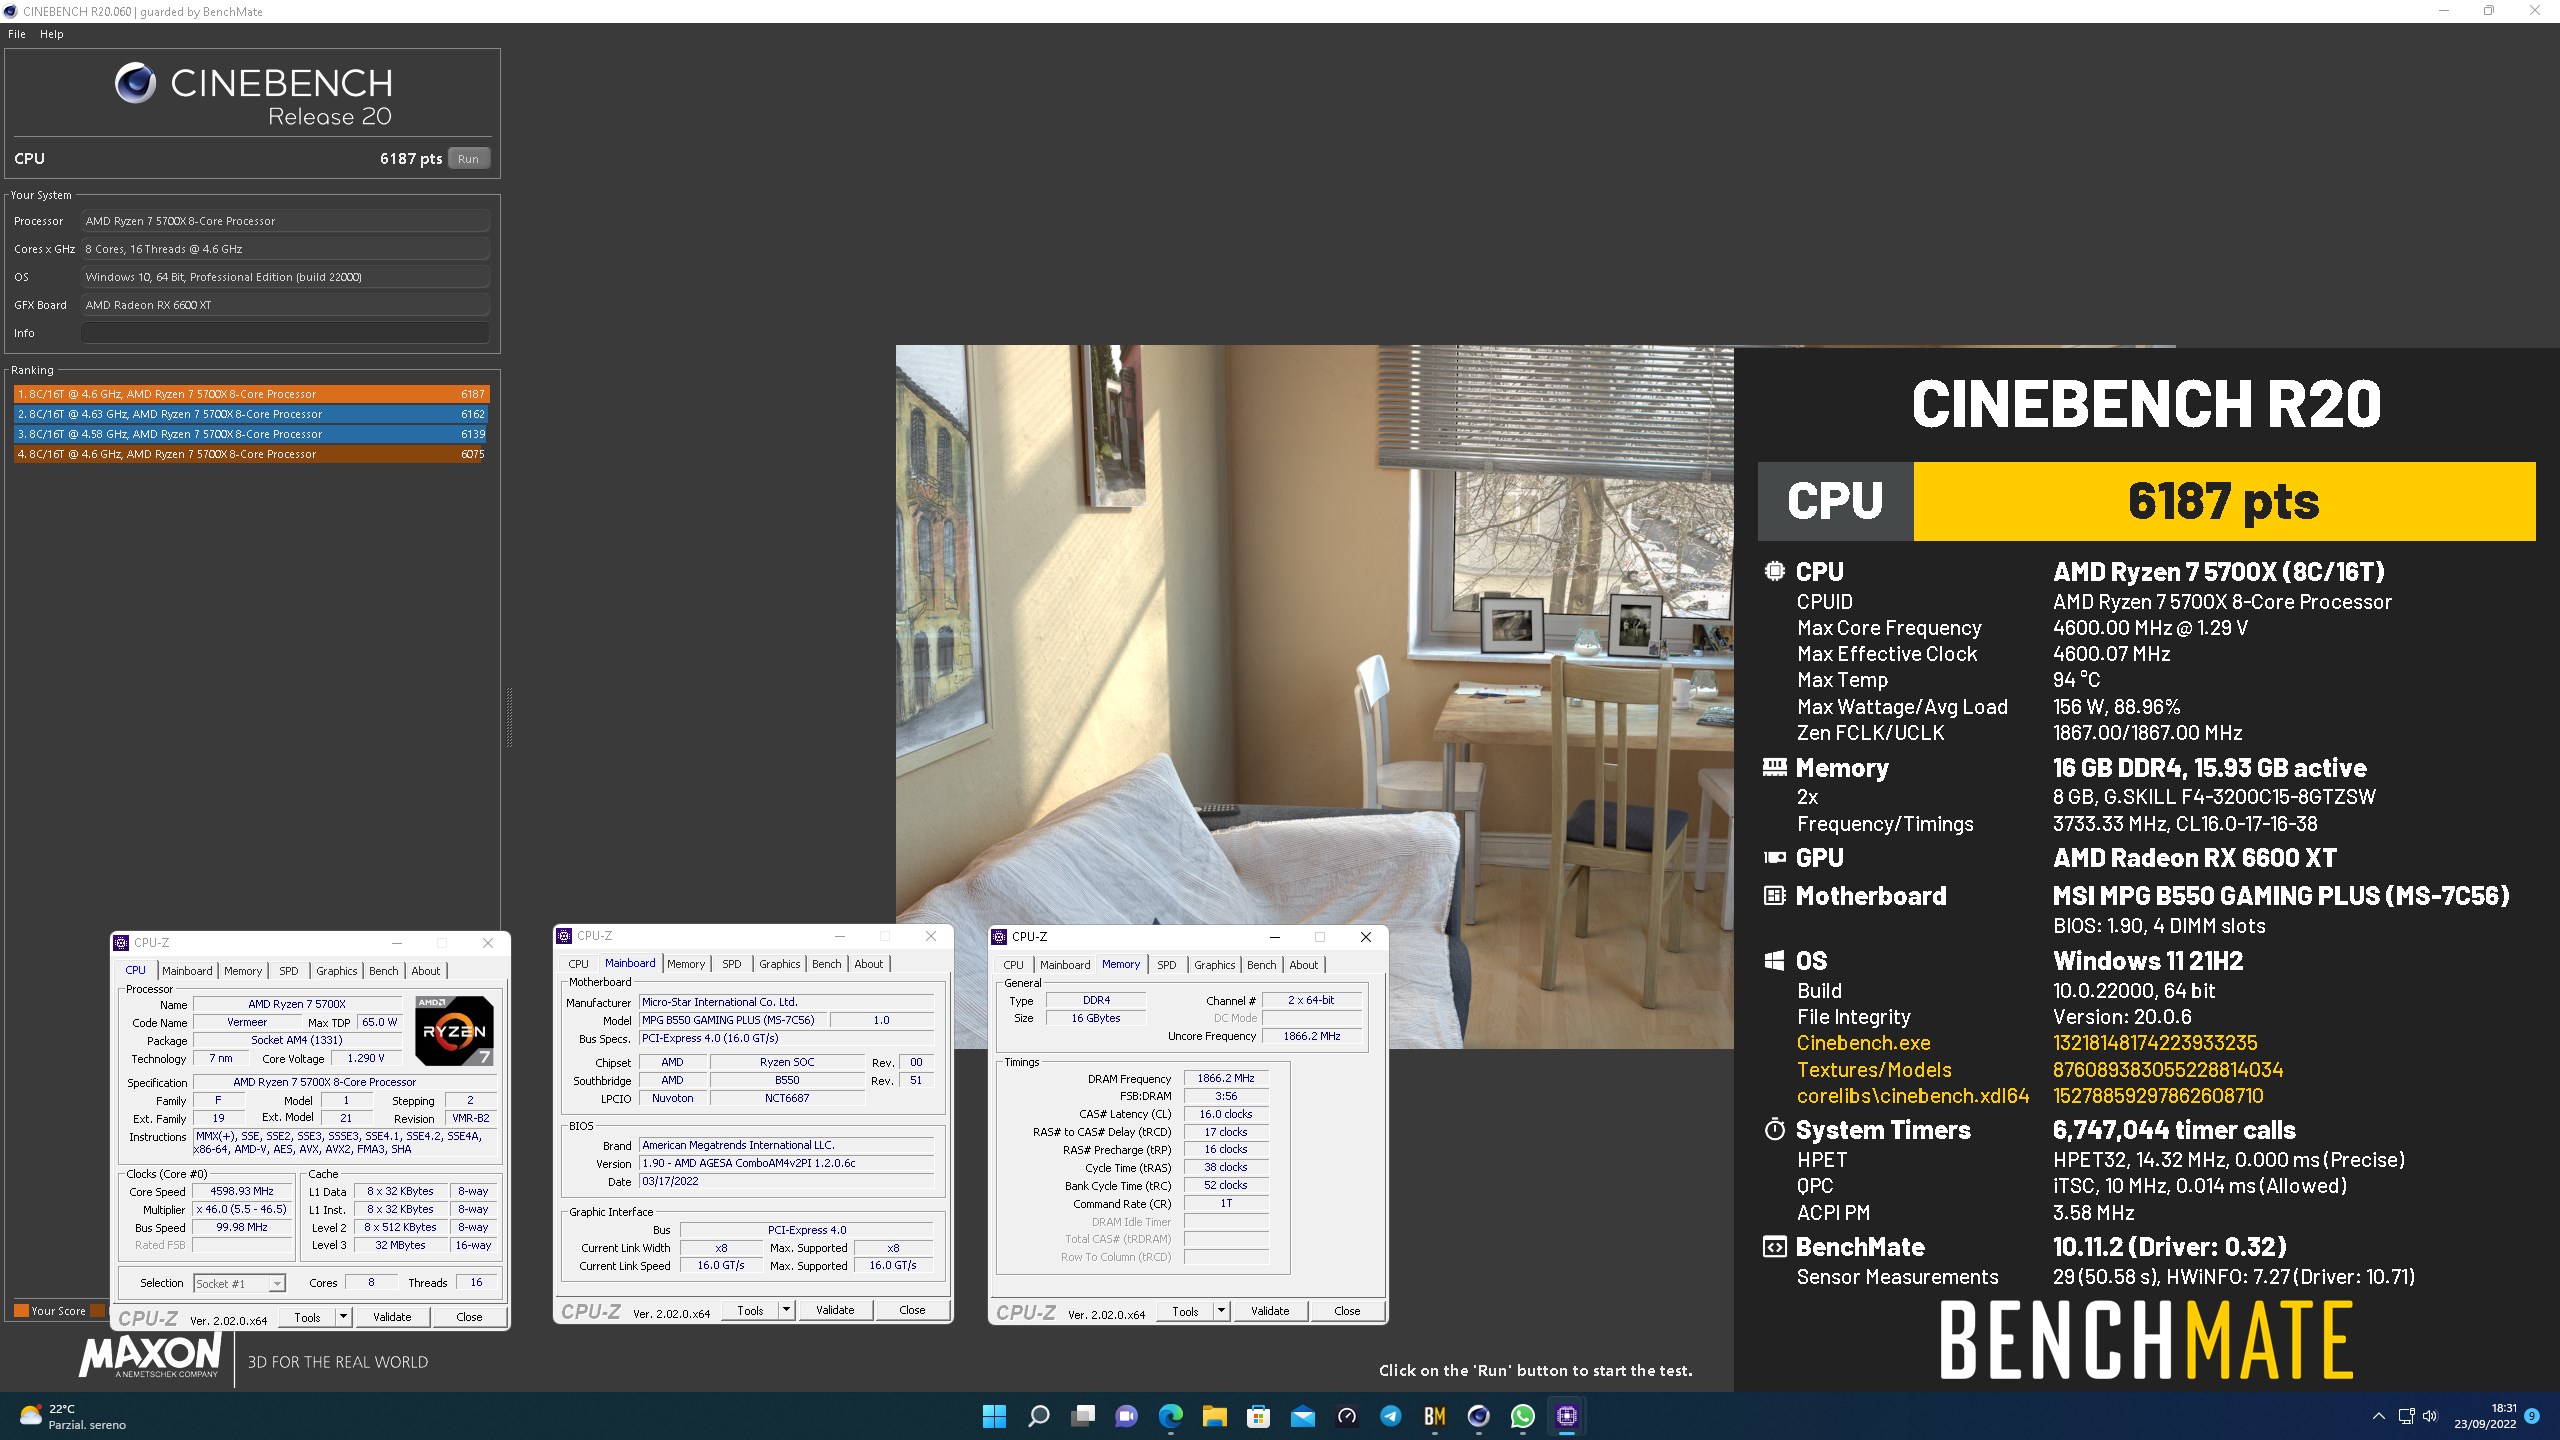The height and width of the screenshot is (1440, 2560).
Task: Click the Info field in Your System
Action: (285, 333)
